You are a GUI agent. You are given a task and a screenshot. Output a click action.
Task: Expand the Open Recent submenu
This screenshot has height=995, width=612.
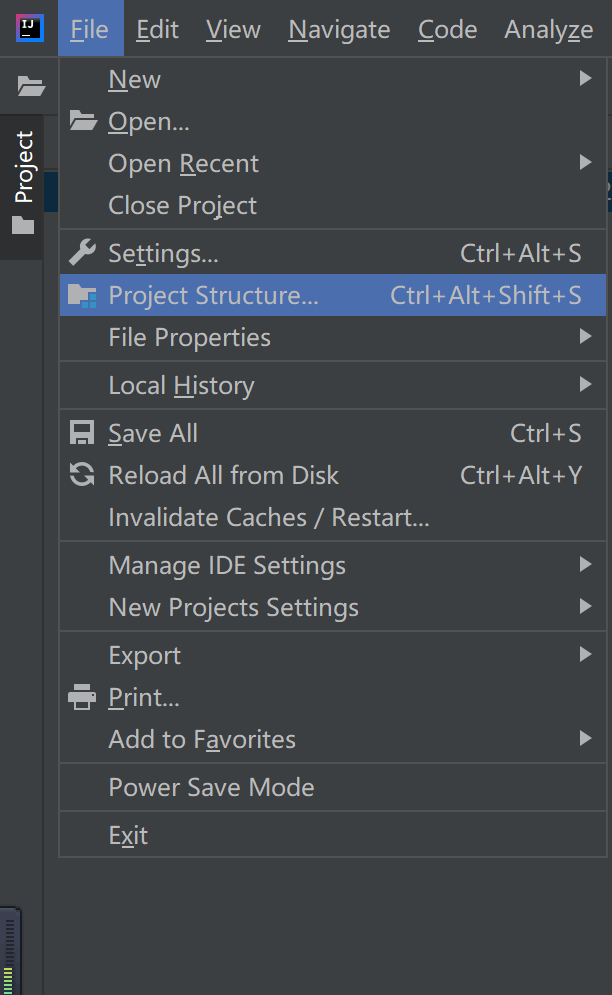coord(184,163)
